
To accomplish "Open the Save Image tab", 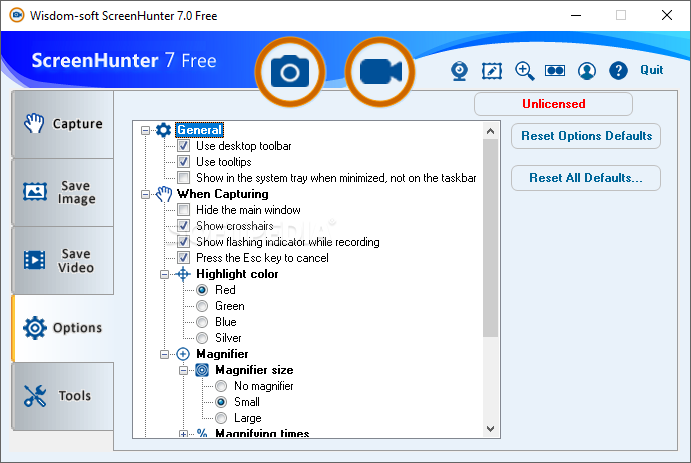I will tap(63, 192).
